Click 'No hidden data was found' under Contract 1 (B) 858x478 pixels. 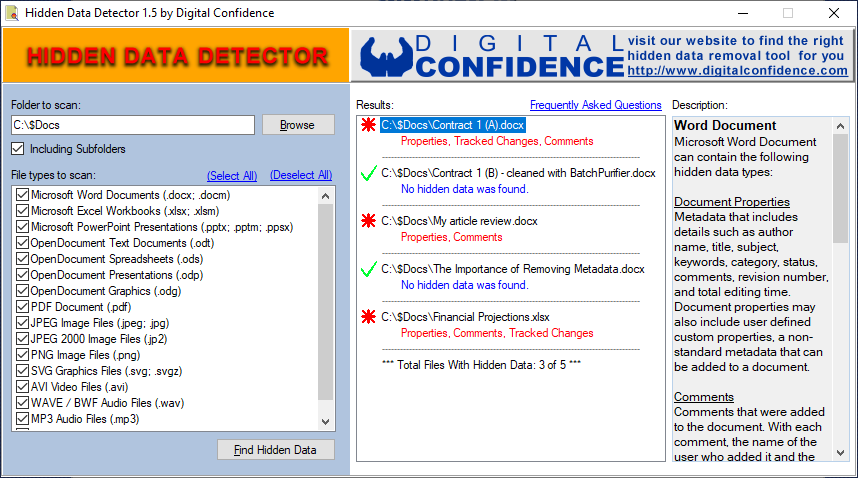(465, 189)
